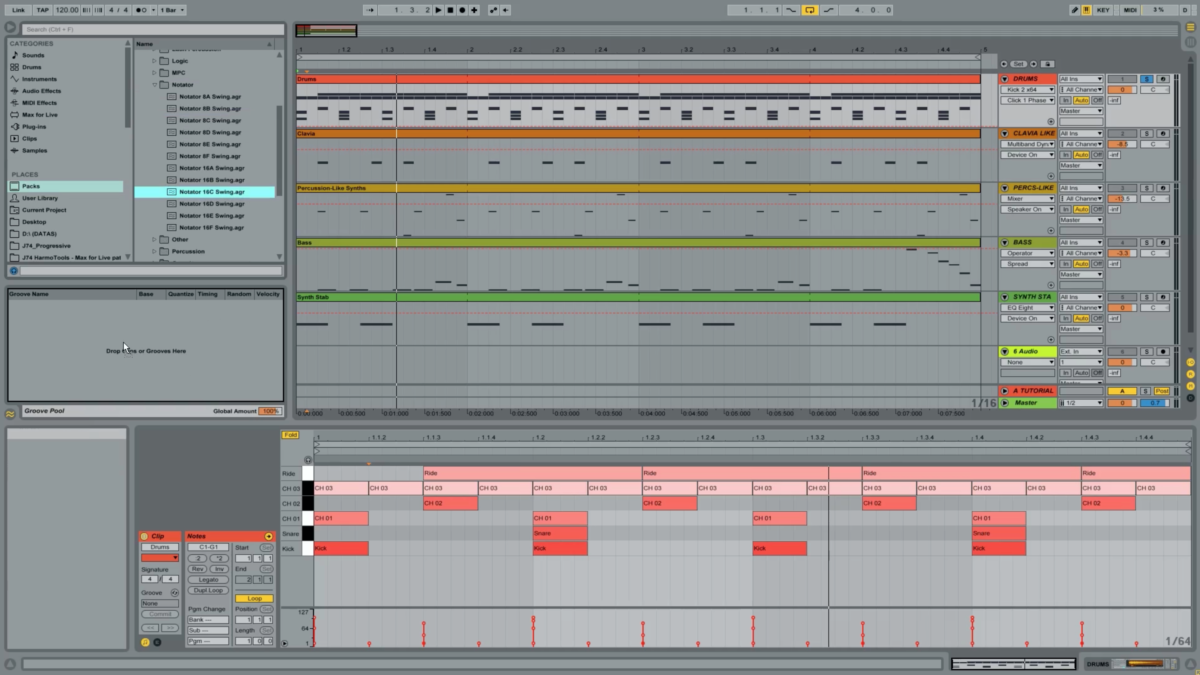The image size is (1200, 675).
Task: Click the MIDI arrangement overdub plus button
Action: (x=474, y=9)
